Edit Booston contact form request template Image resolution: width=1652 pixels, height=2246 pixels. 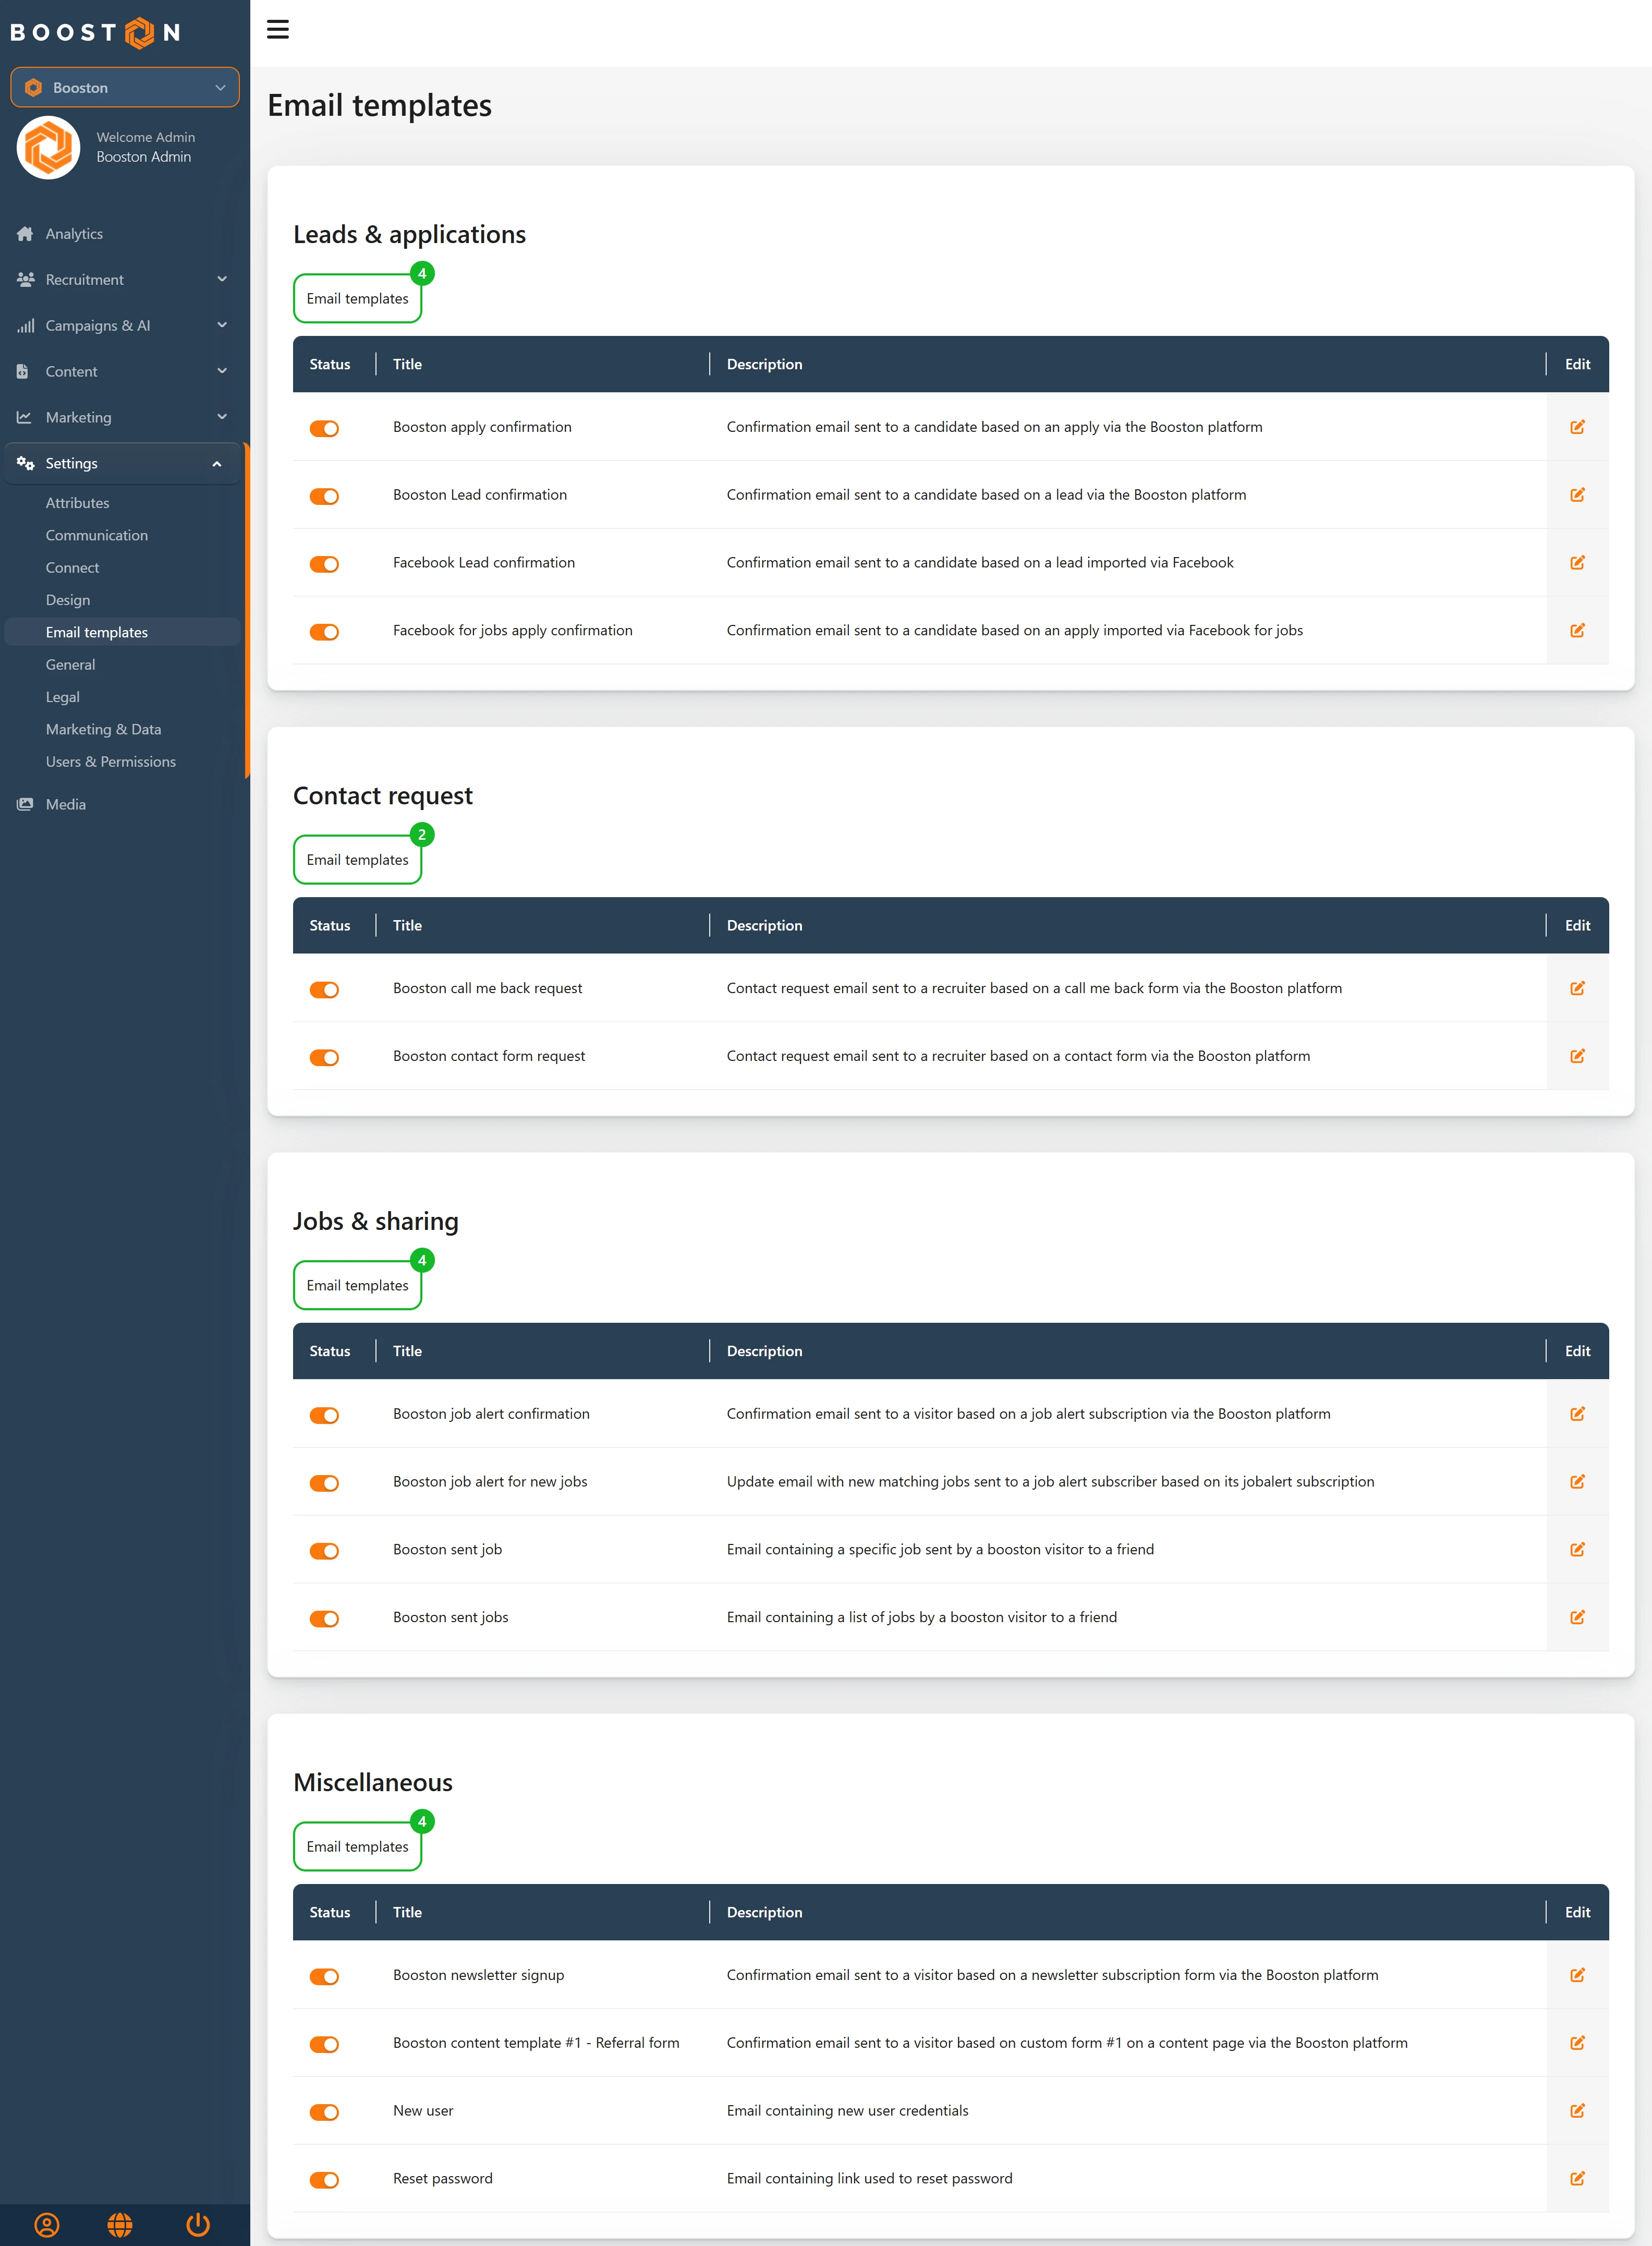click(1577, 1056)
